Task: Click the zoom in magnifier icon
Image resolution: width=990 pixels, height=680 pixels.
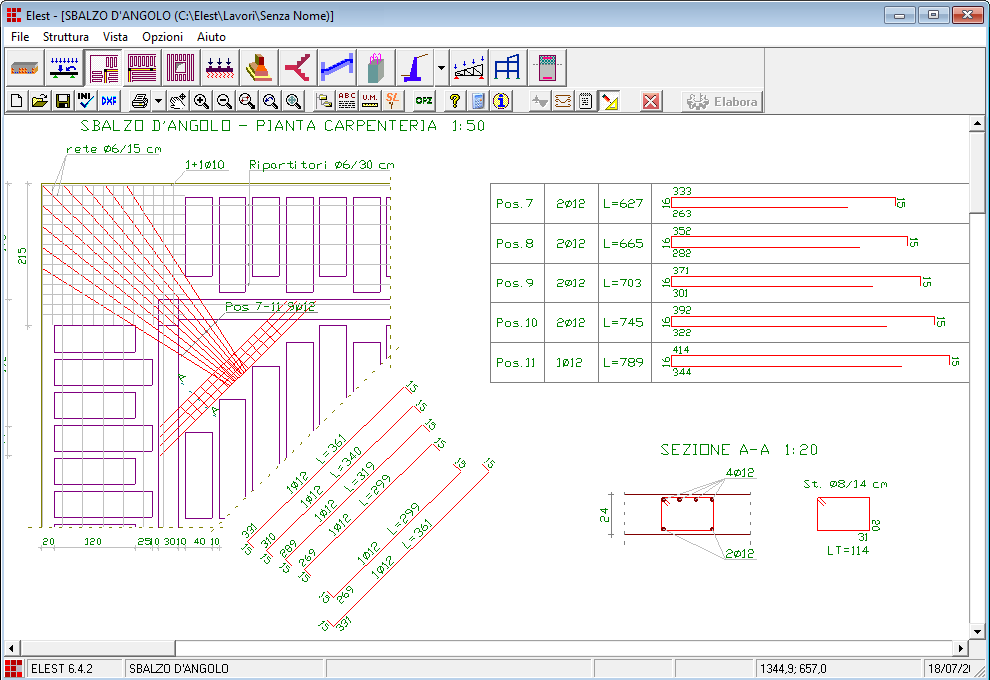Action: point(202,101)
